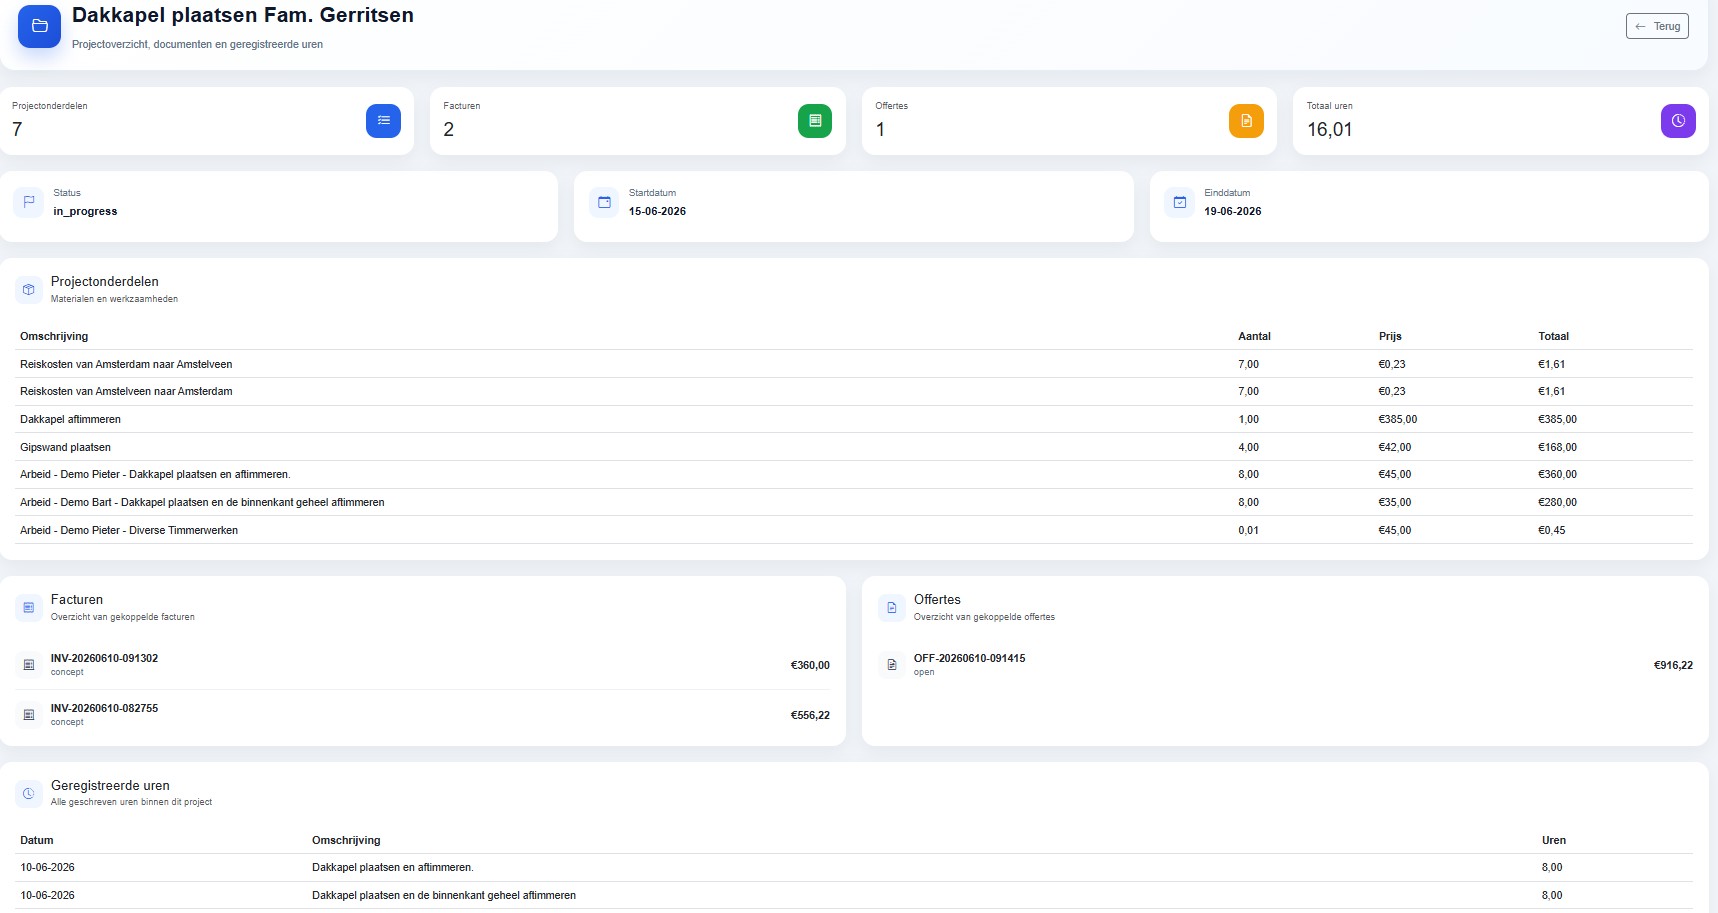The width and height of the screenshot is (1718, 913).
Task: Click the in_progress status value
Action: click(85, 211)
